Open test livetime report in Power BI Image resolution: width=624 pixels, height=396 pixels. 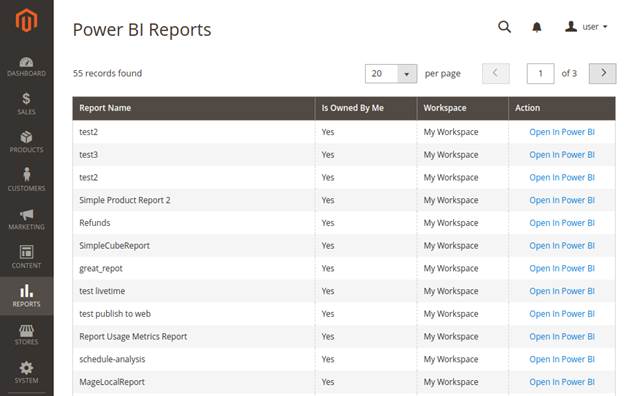[x=562, y=291]
